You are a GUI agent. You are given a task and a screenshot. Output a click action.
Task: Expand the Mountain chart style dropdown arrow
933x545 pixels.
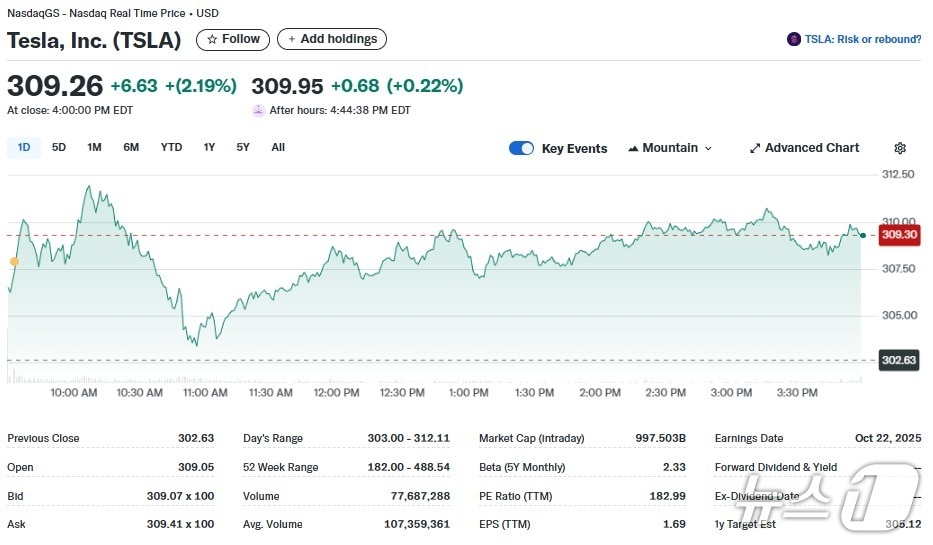(x=709, y=148)
